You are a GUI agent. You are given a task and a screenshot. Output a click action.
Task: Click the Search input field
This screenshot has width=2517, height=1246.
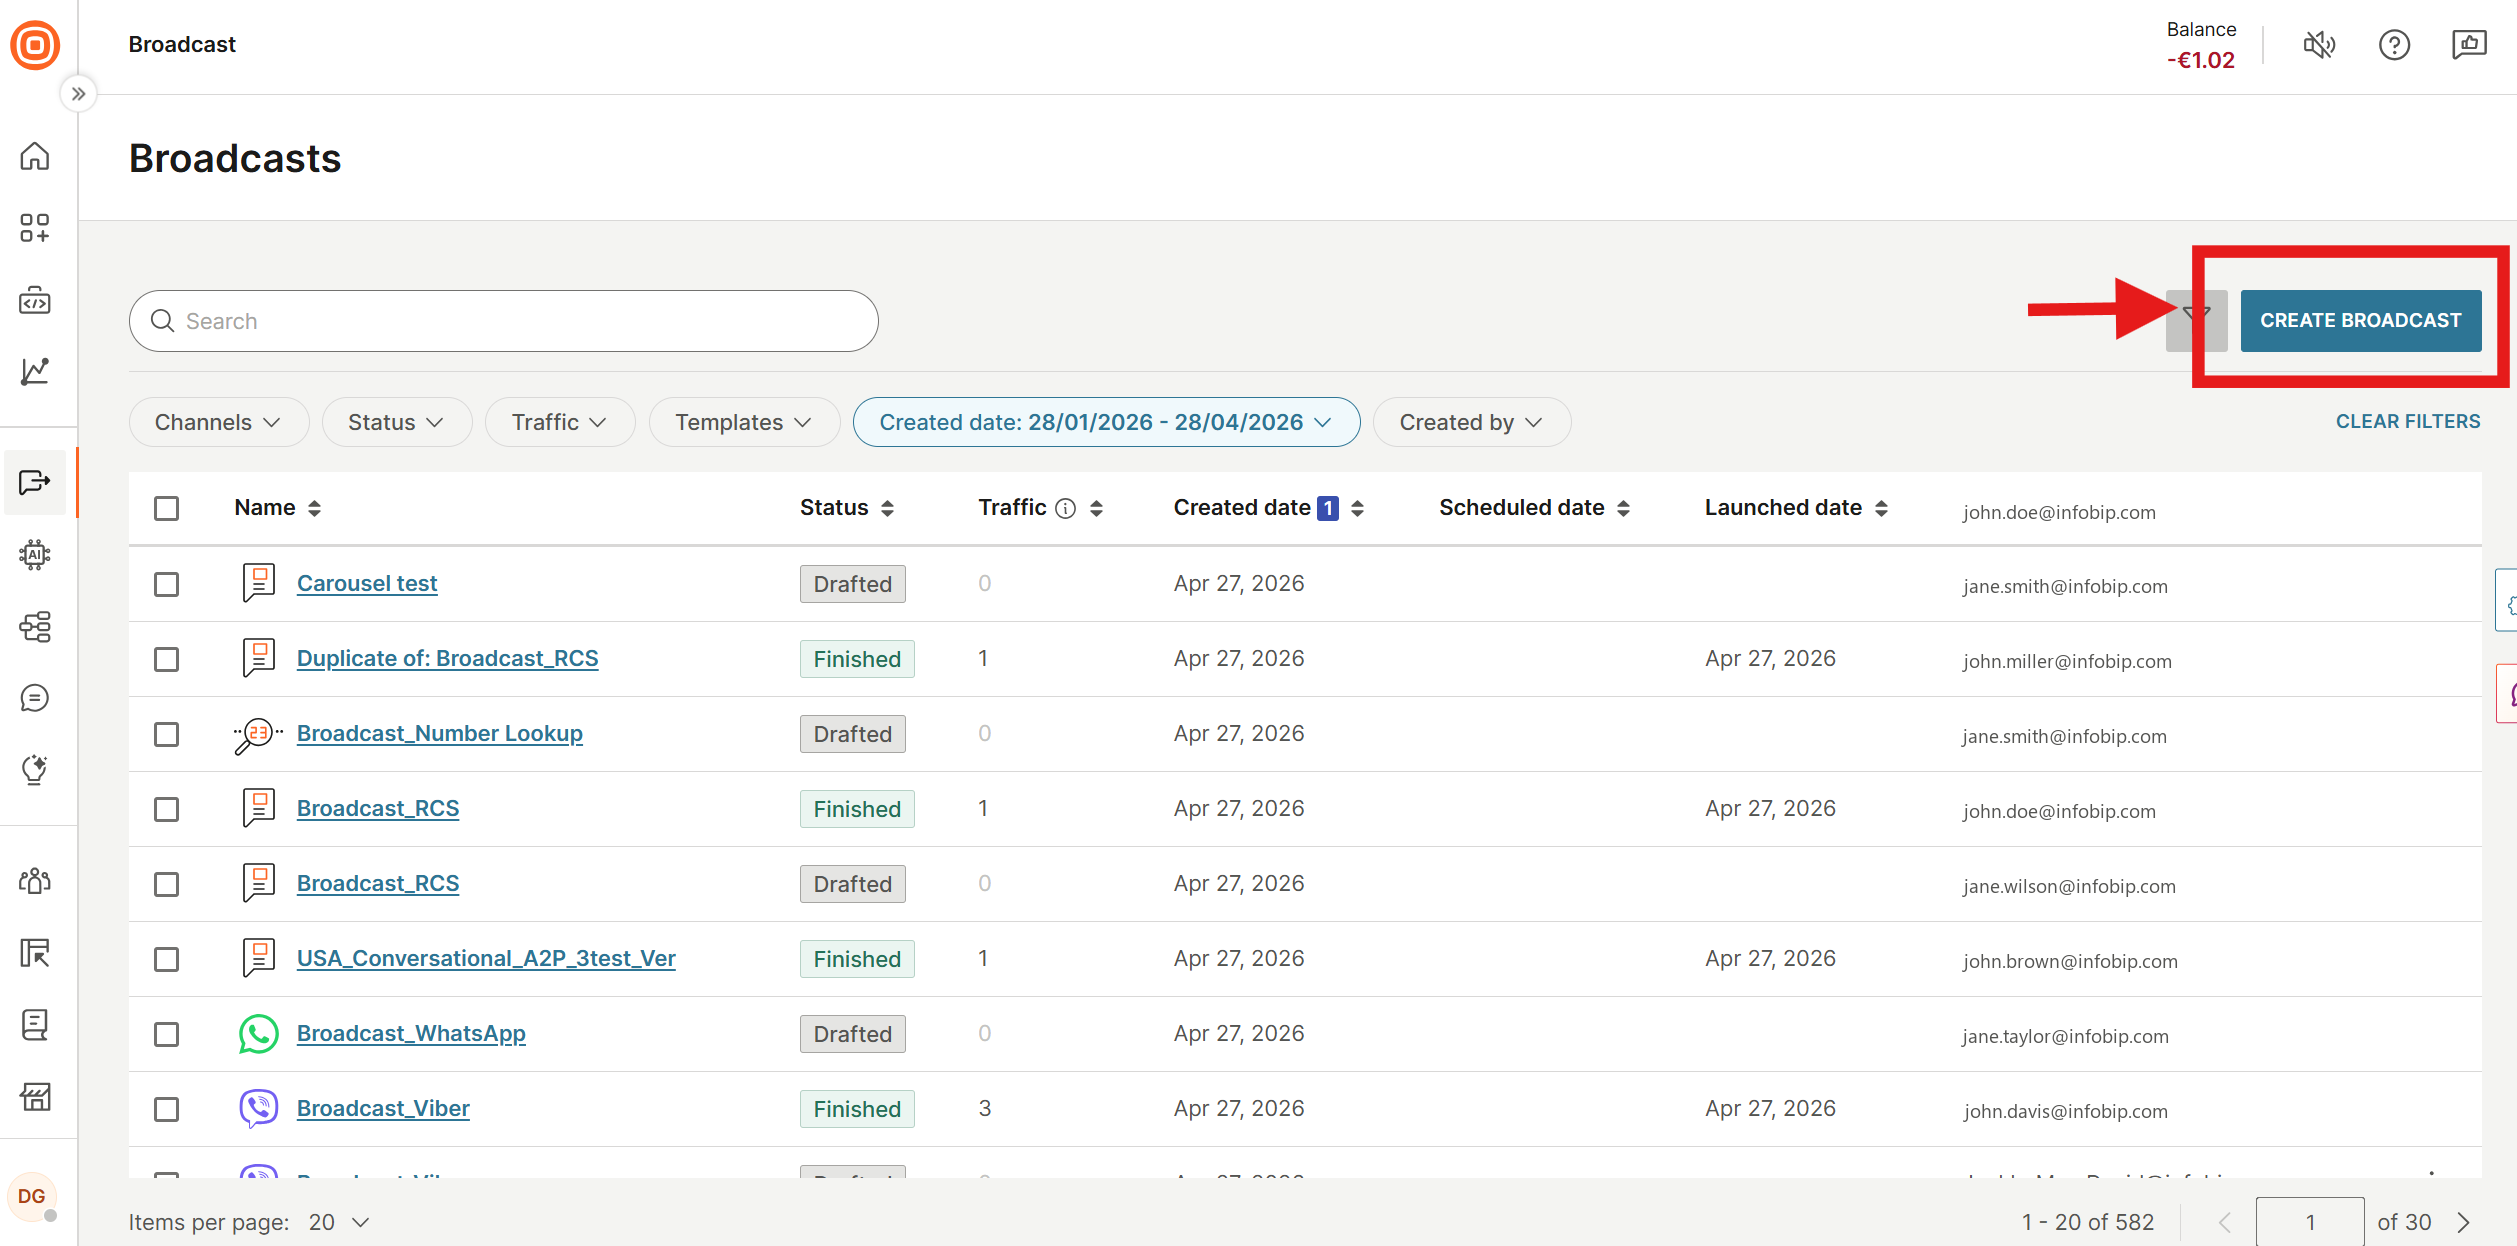point(504,321)
